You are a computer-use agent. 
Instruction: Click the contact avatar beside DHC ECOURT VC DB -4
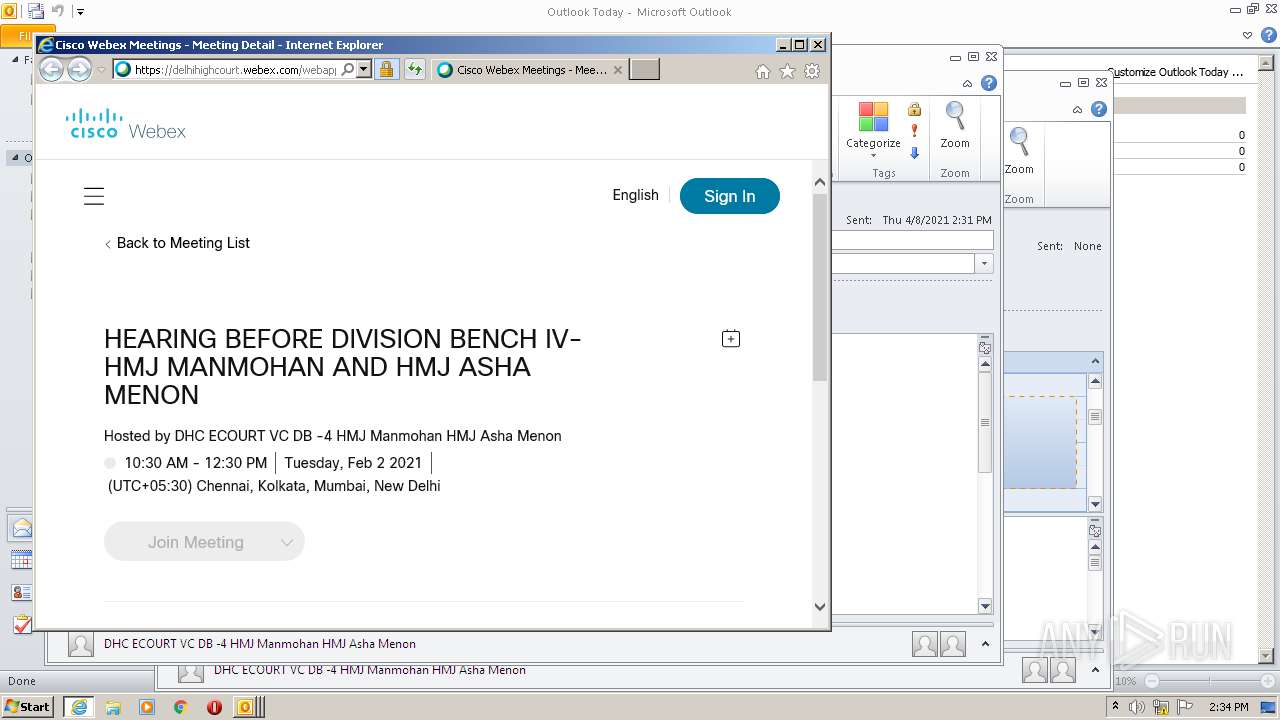[81, 645]
